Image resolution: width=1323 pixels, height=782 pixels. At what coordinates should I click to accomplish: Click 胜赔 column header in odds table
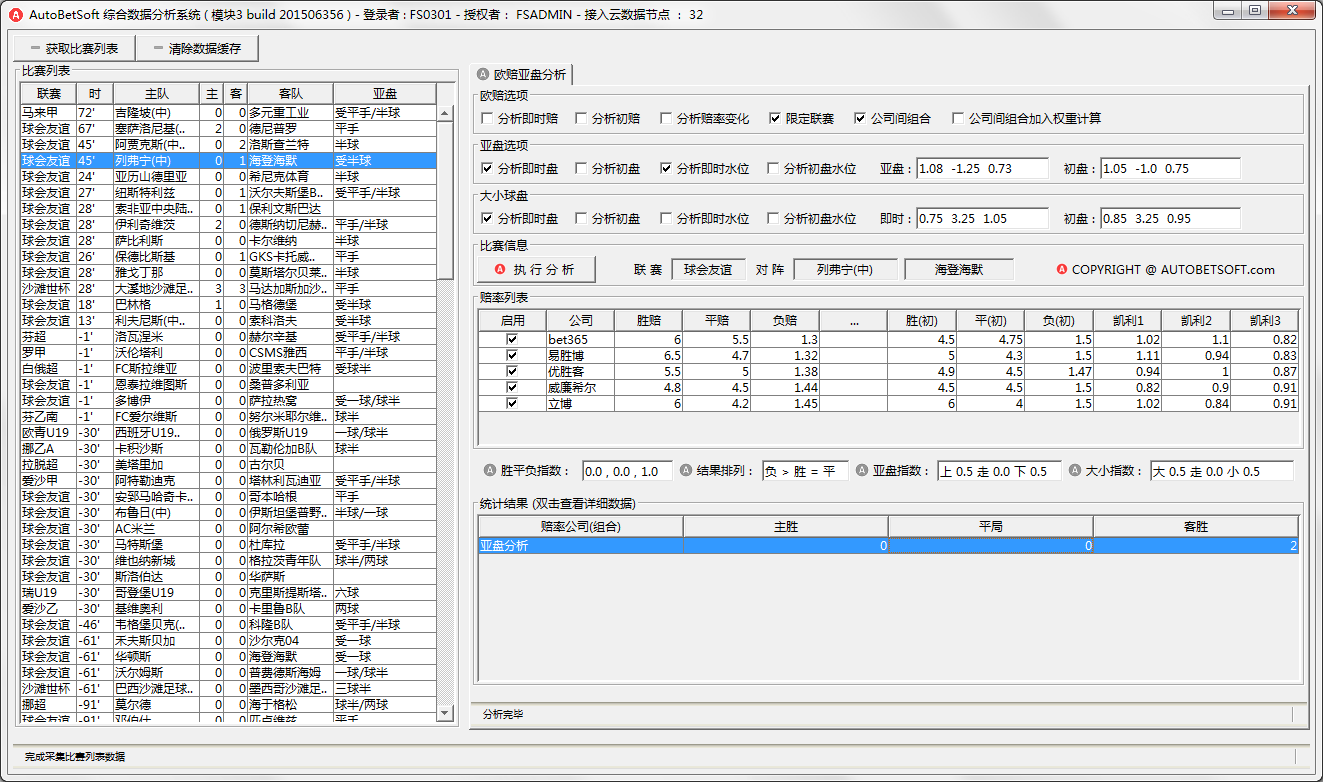click(649, 320)
